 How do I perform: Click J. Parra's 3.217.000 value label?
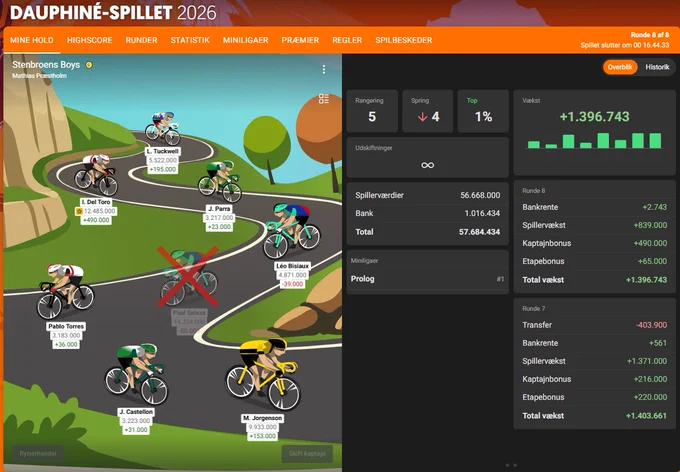click(219, 218)
